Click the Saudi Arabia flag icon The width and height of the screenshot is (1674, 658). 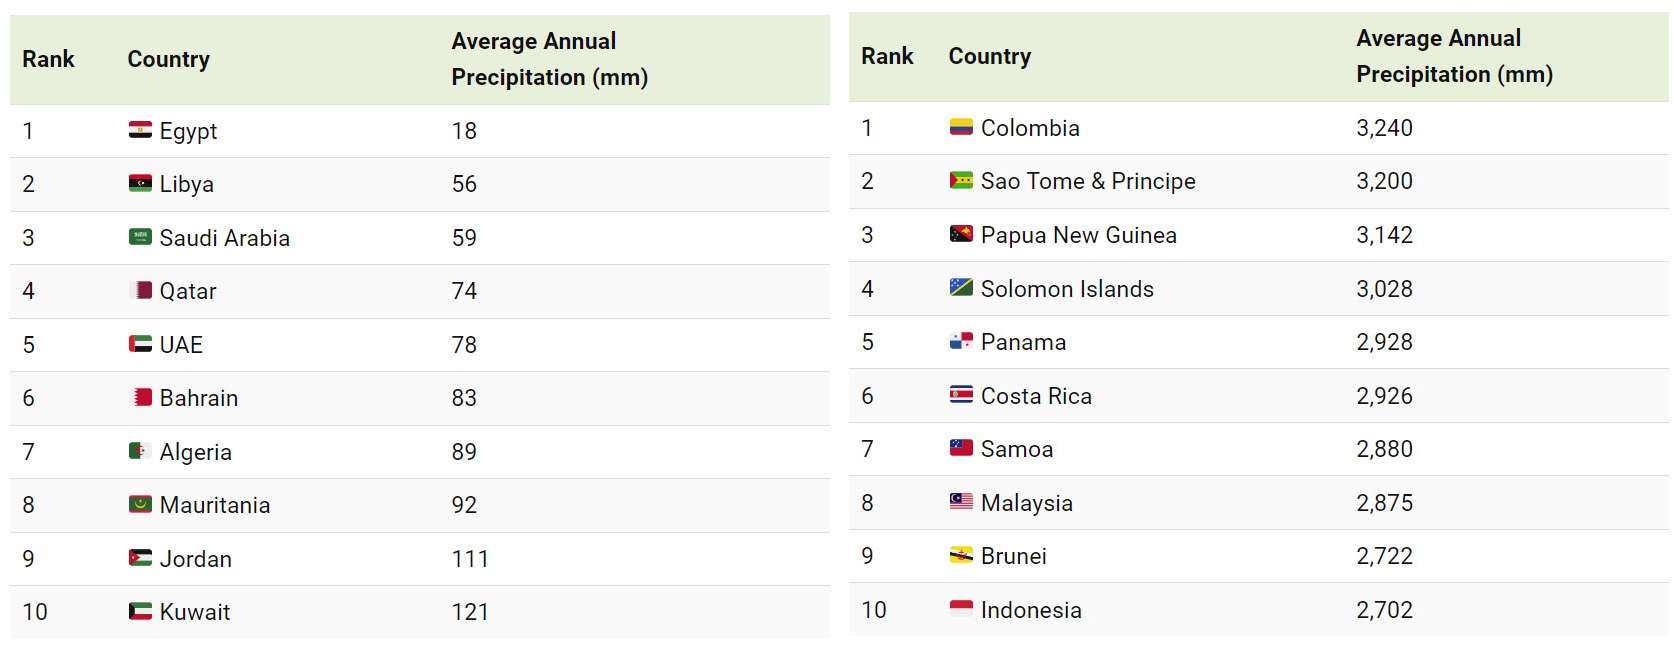pos(140,237)
